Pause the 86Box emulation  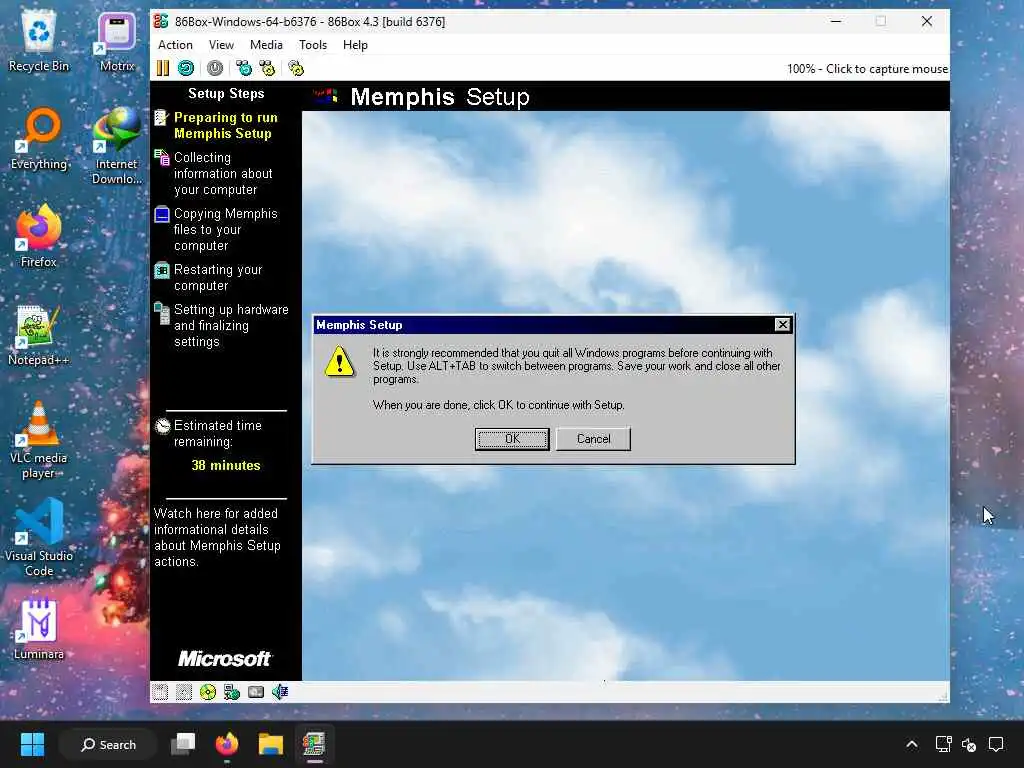tap(163, 68)
